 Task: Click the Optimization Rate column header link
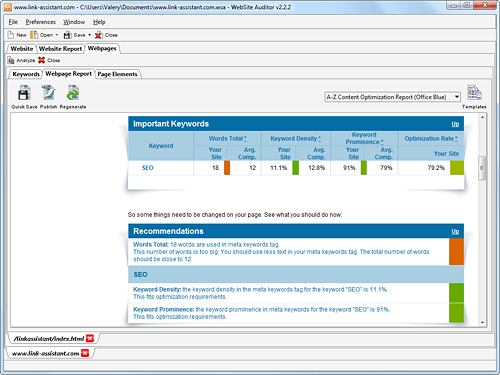pyautogui.click(x=431, y=138)
